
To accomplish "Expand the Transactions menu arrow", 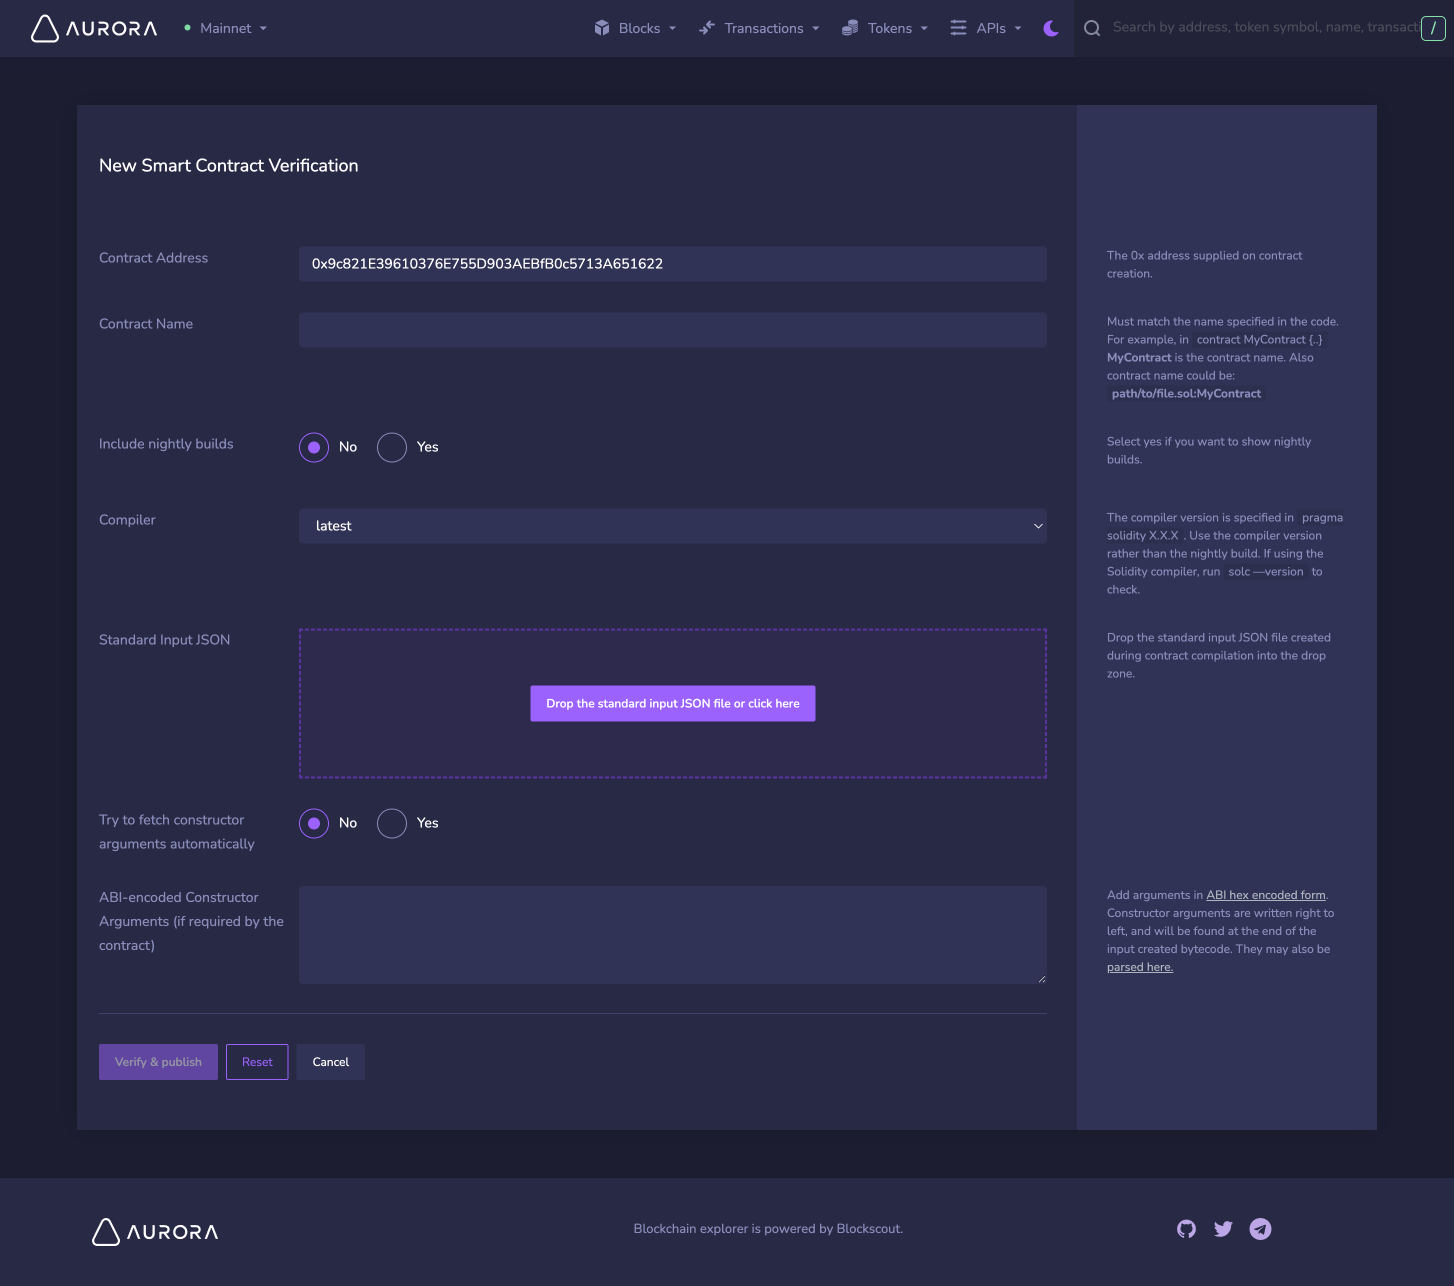I will 816,29.
